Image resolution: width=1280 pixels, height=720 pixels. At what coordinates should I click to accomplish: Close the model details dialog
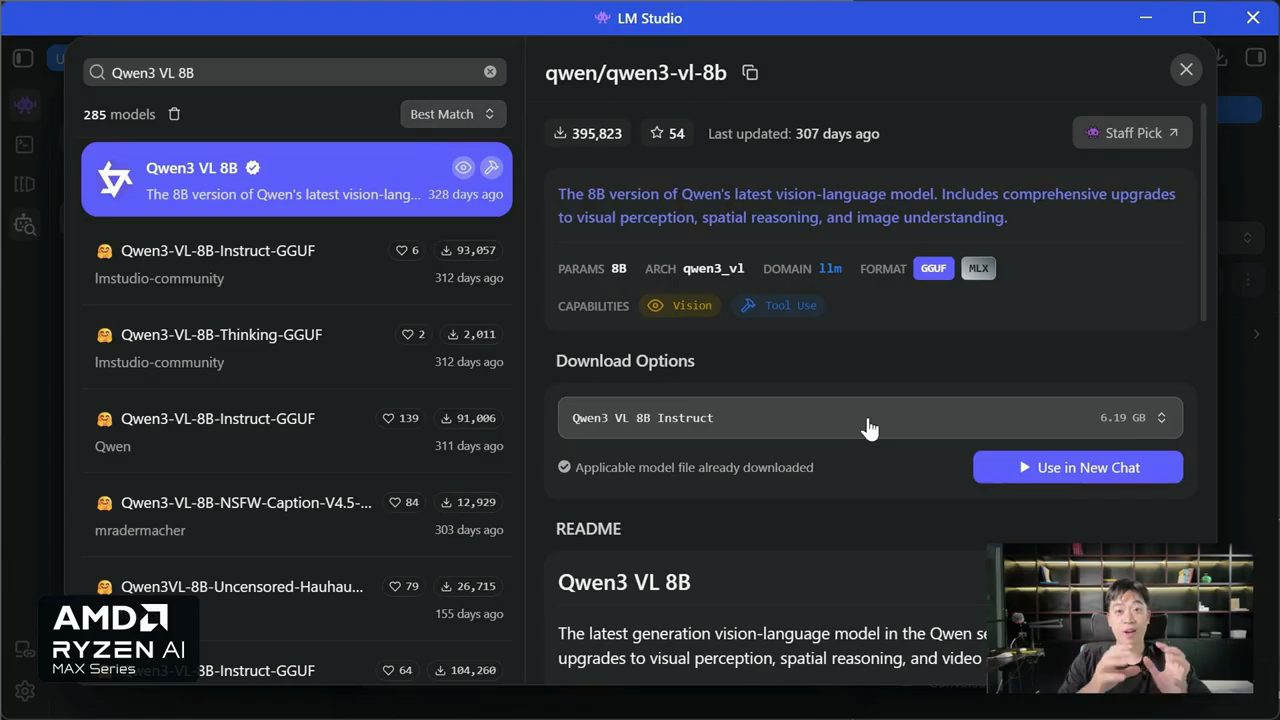[1186, 69]
